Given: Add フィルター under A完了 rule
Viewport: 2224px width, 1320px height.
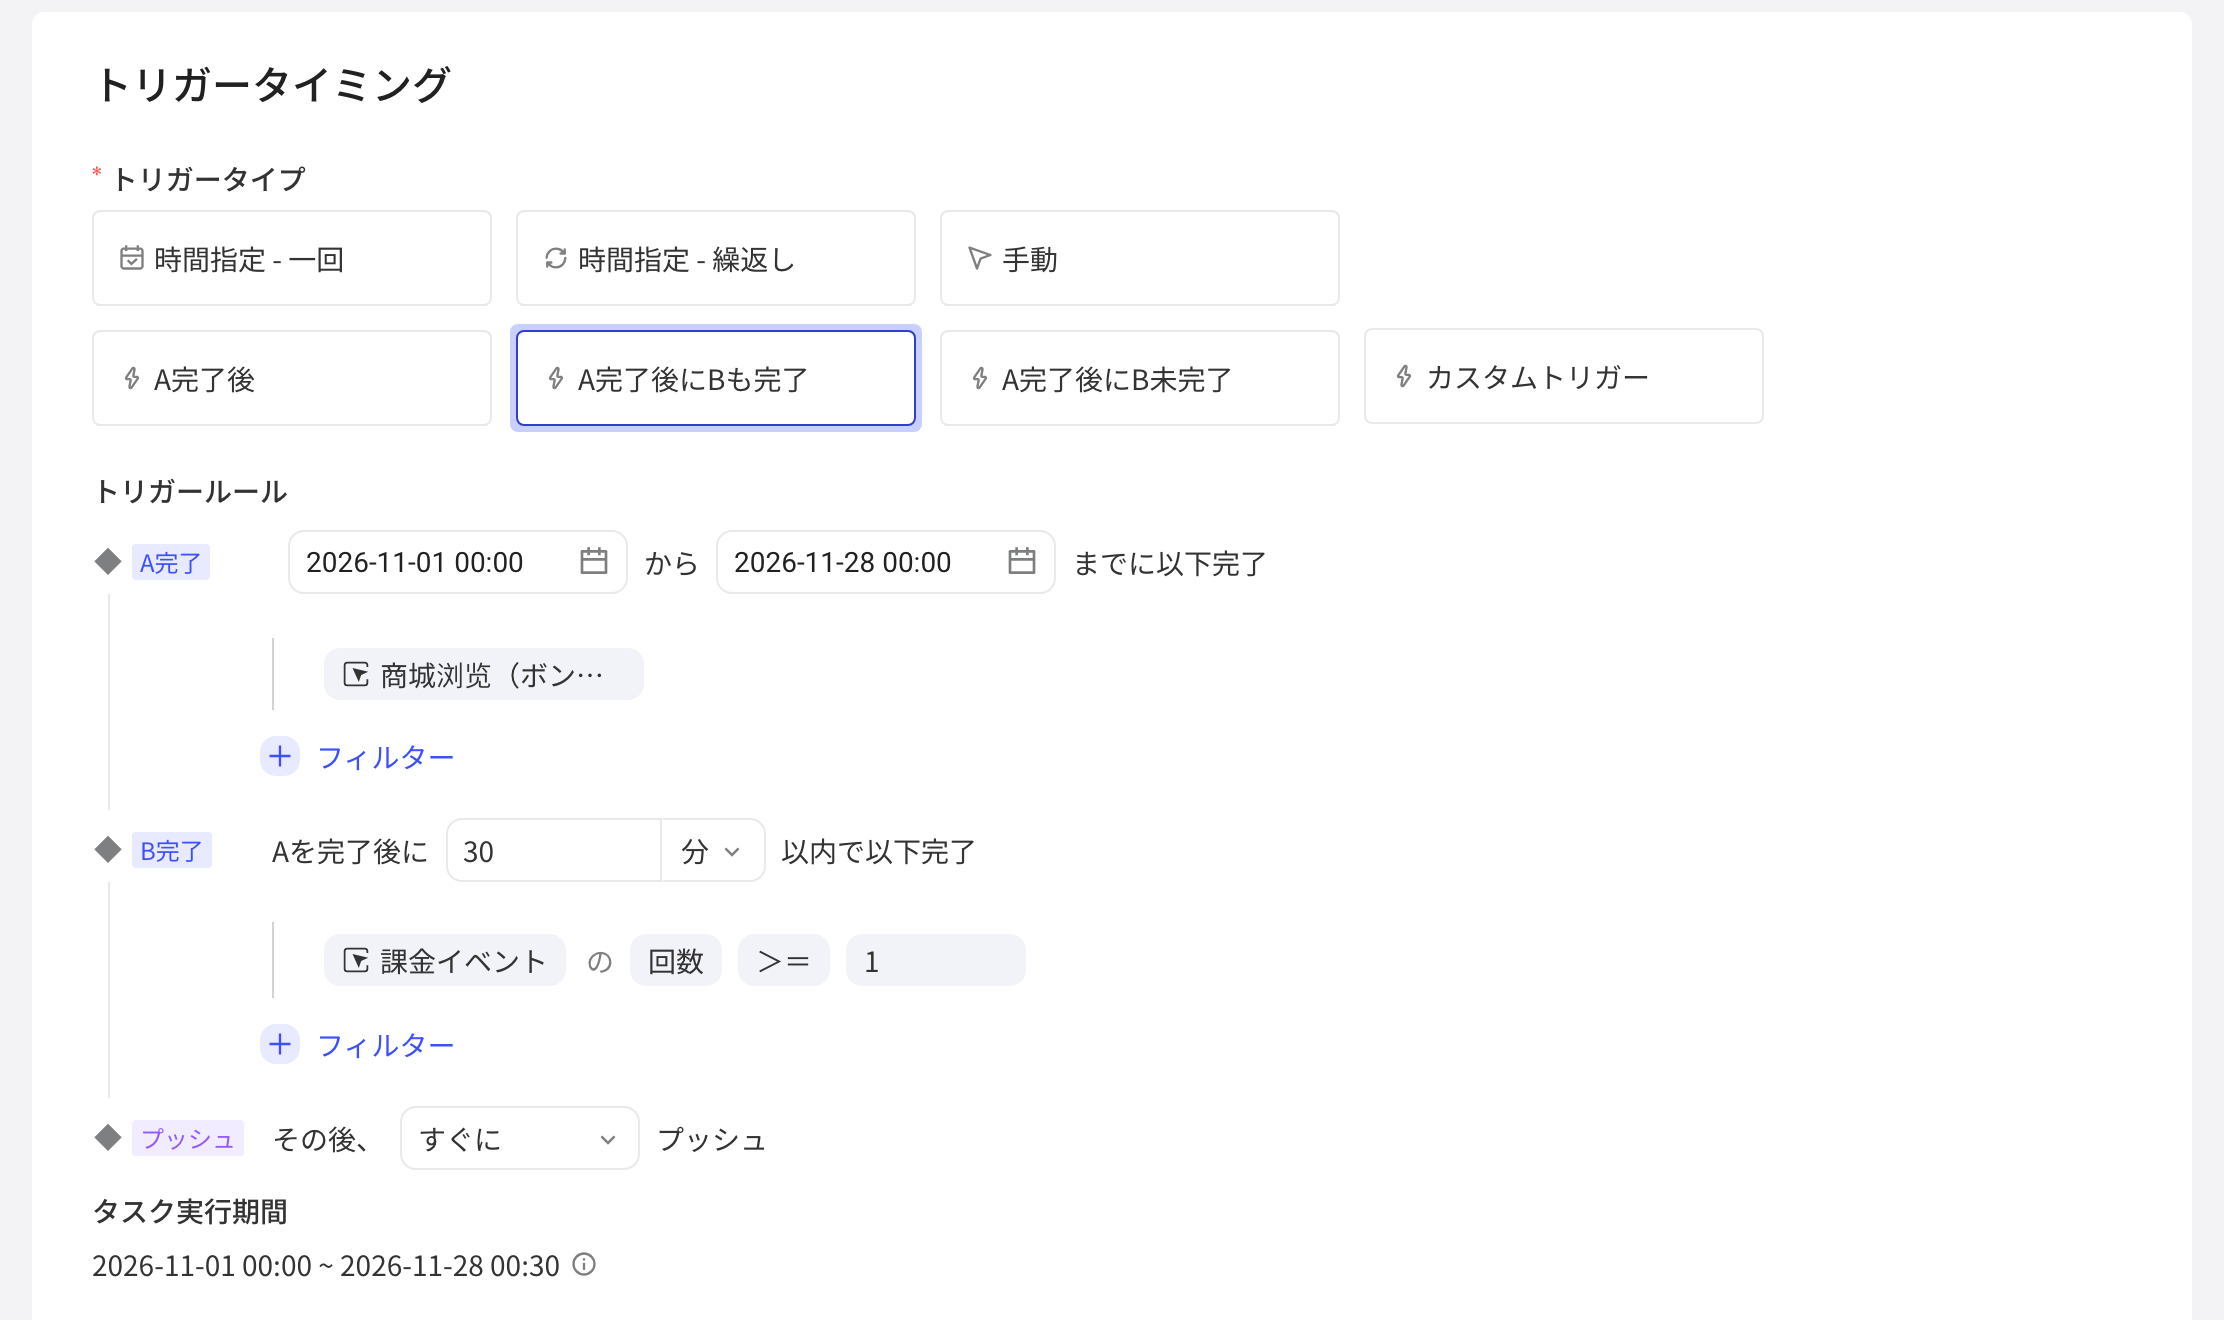Looking at the screenshot, I should pyautogui.click(x=386, y=757).
